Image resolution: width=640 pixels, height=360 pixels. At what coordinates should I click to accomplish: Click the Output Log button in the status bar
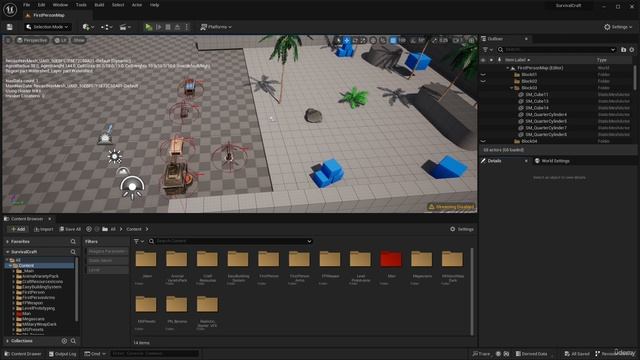click(62, 354)
